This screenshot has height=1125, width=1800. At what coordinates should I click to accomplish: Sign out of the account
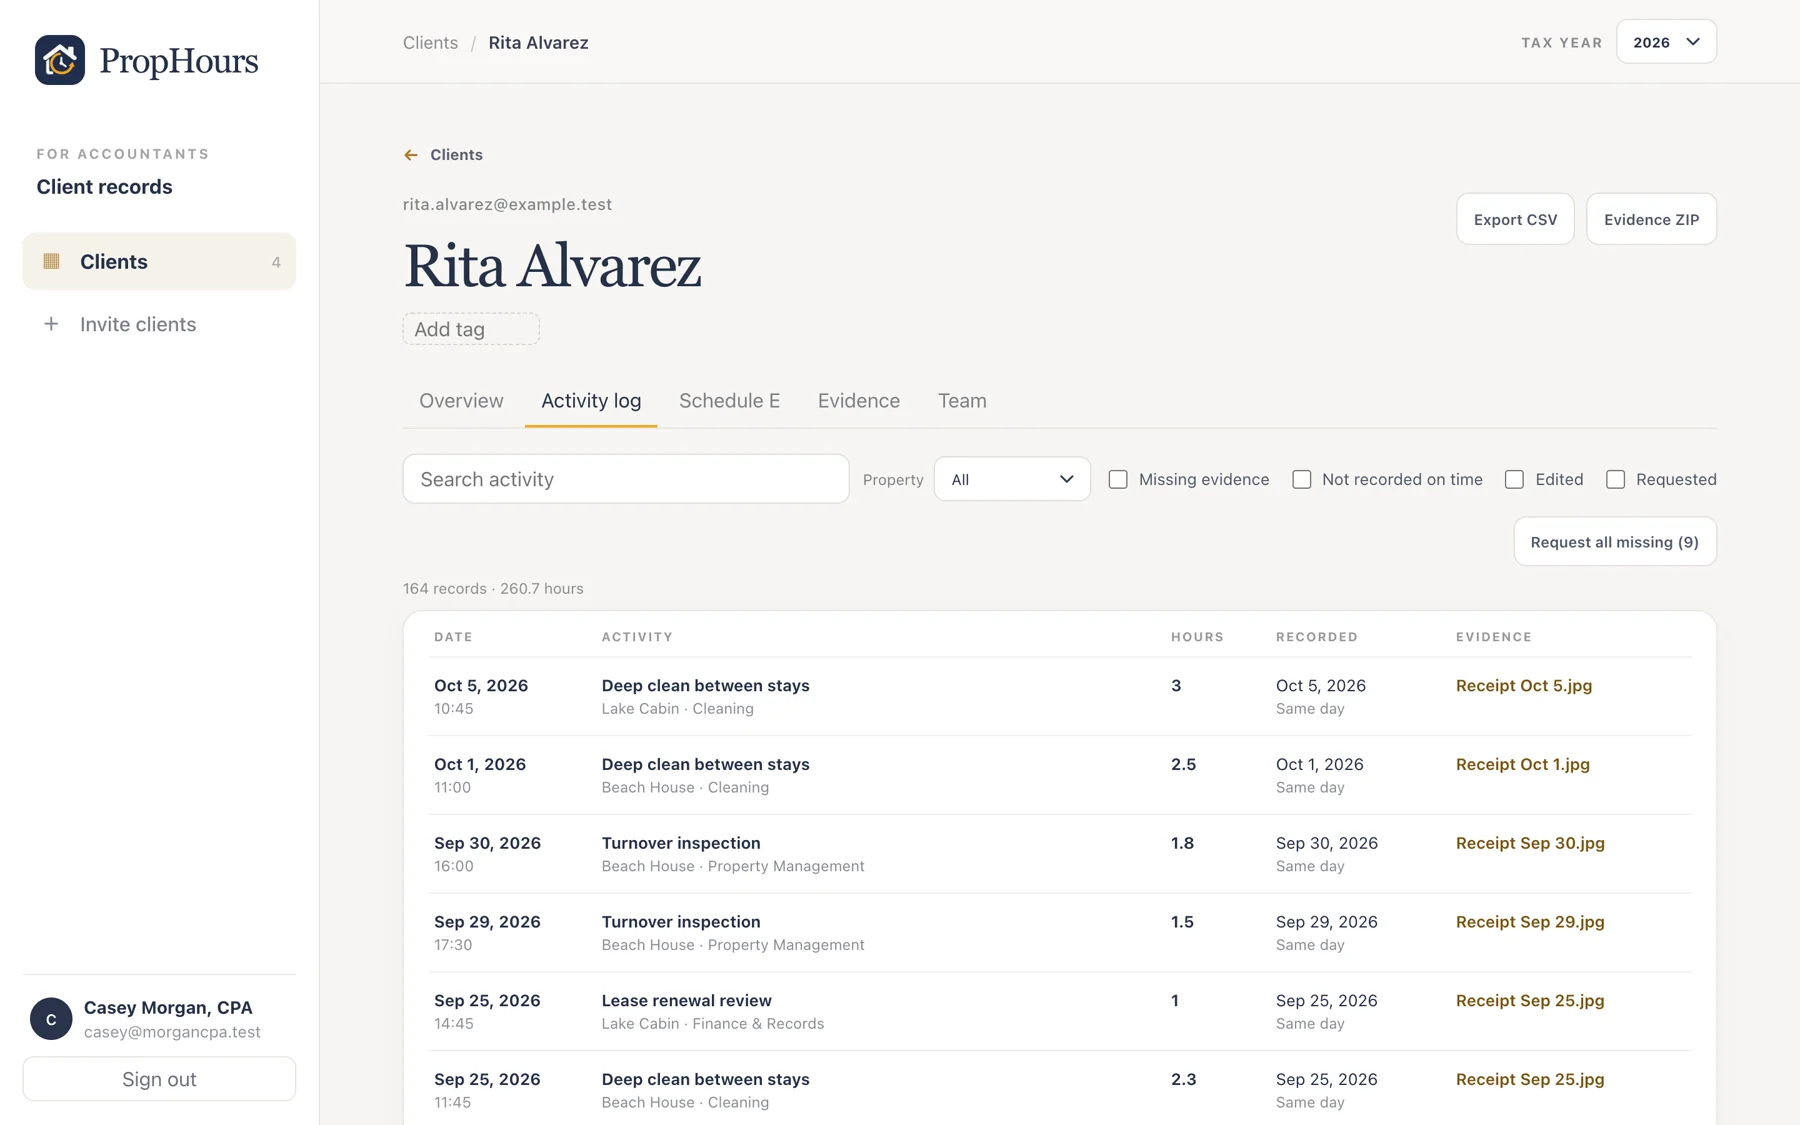pyautogui.click(x=159, y=1079)
